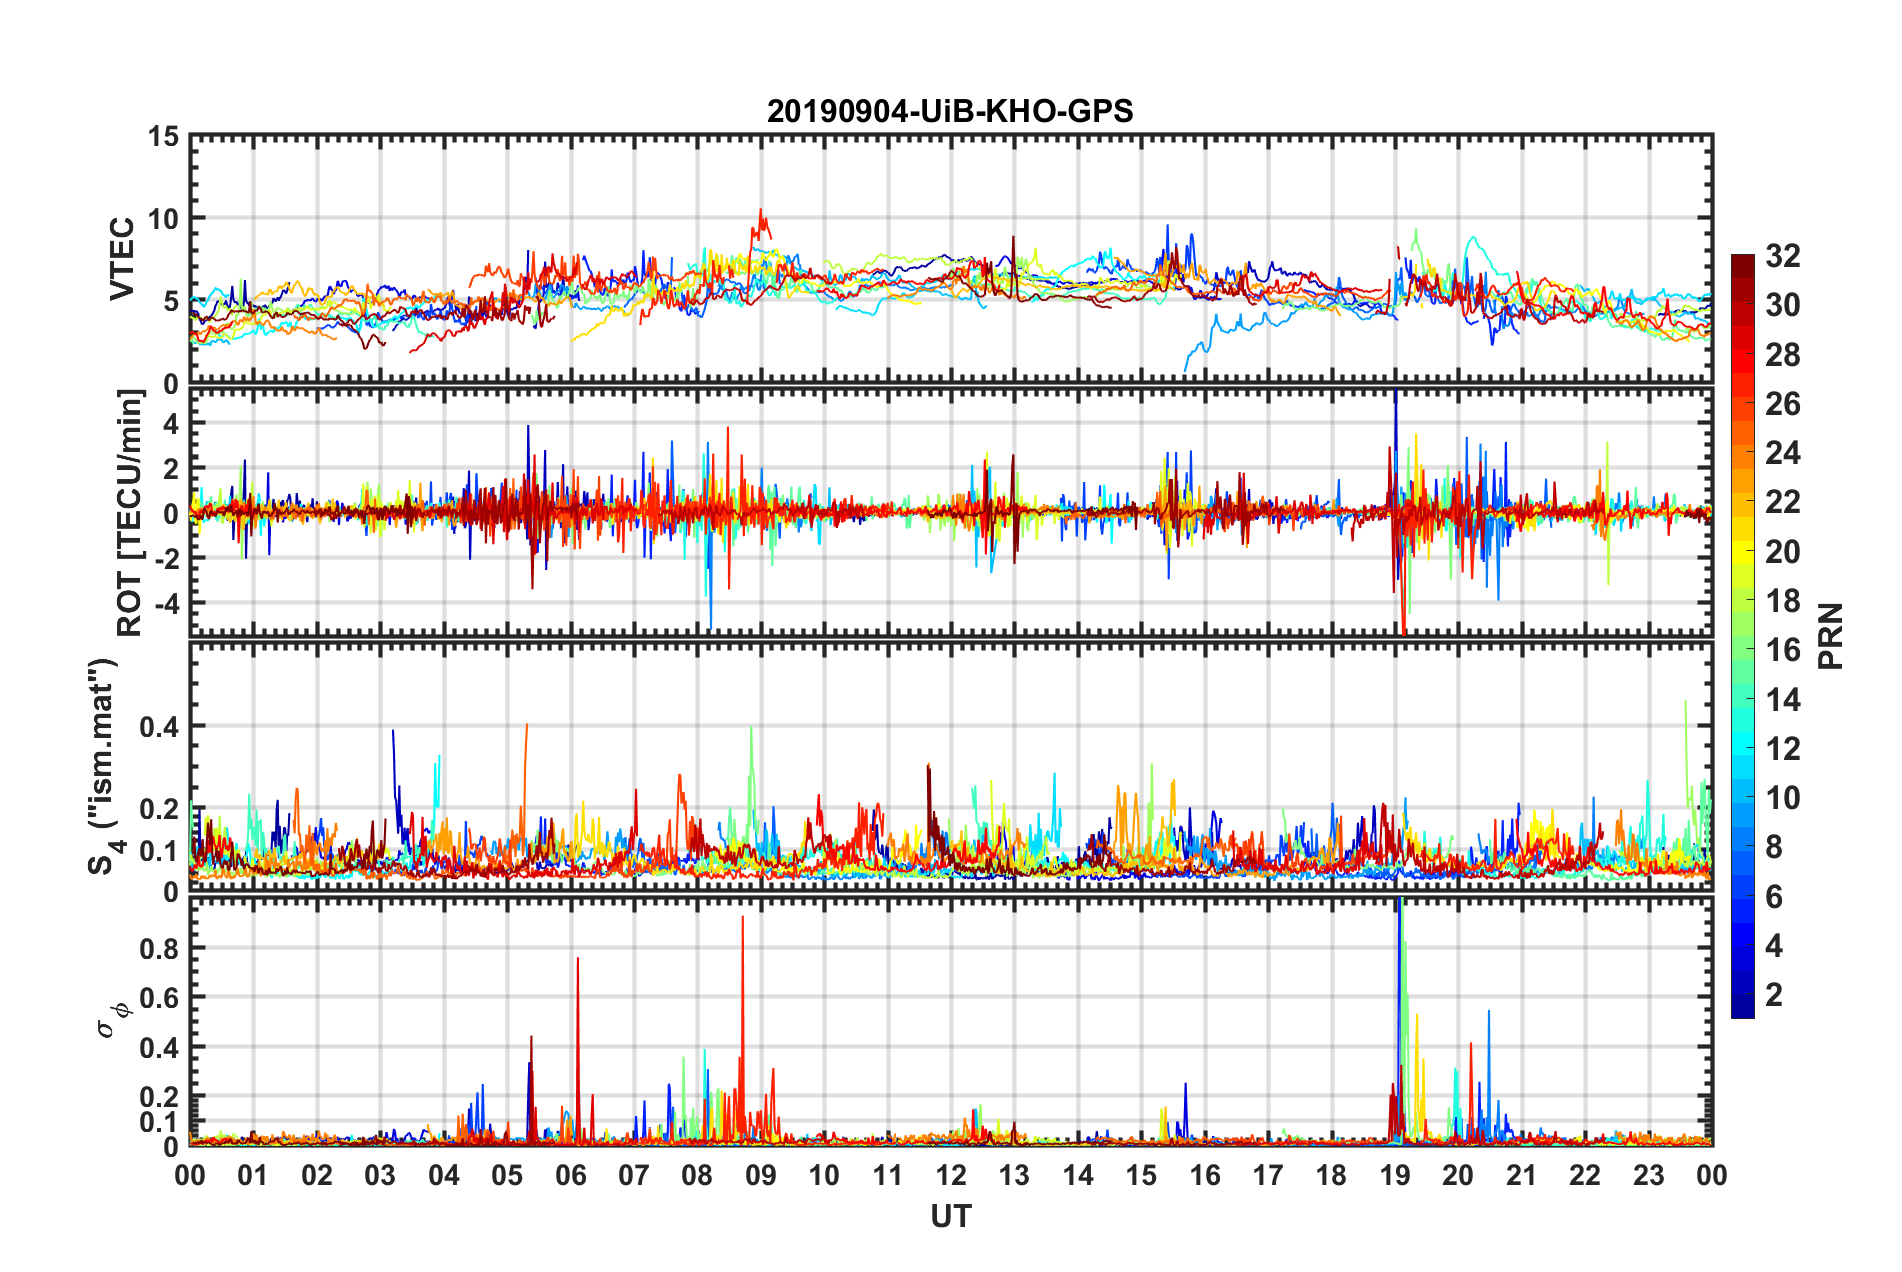The image size is (1902, 1272).
Task: Click PRN colorbar tick label 20
Action: [x=1782, y=552]
